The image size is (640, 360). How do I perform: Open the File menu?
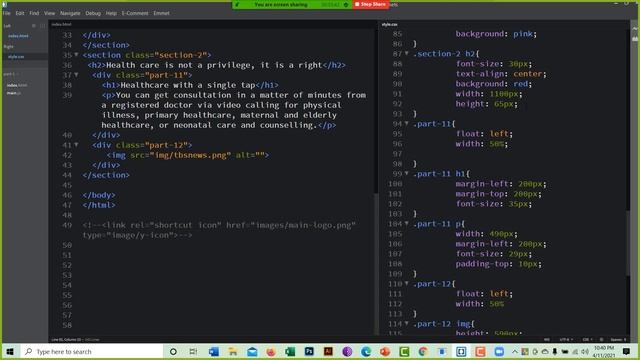7,13
